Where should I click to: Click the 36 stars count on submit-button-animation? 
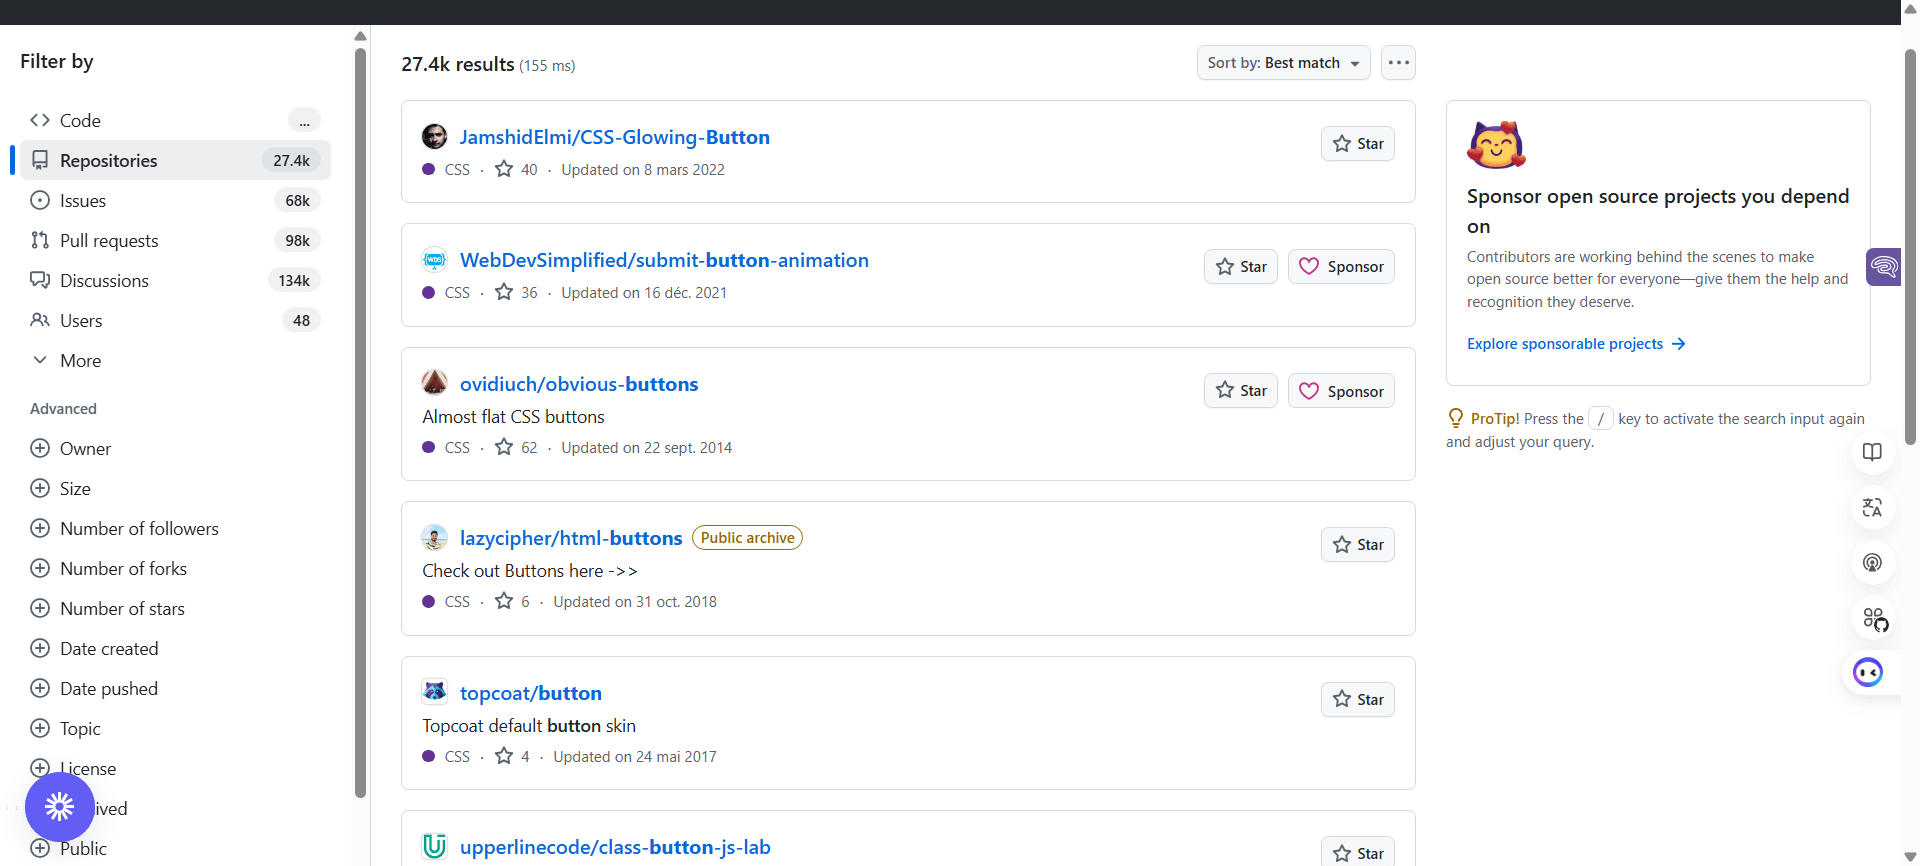click(516, 293)
